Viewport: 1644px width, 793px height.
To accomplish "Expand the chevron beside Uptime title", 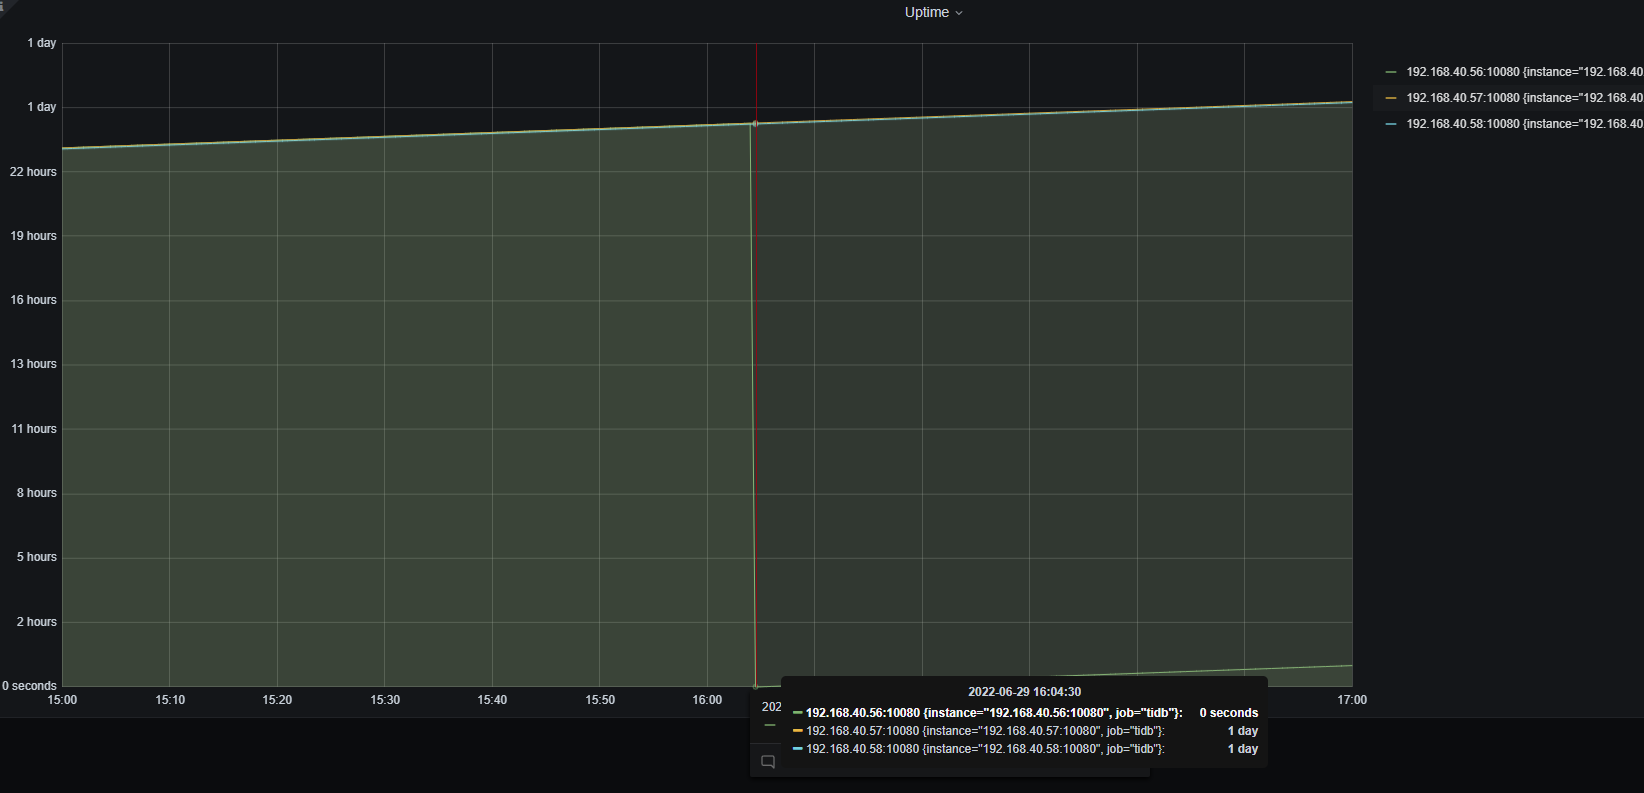I will click(959, 13).
